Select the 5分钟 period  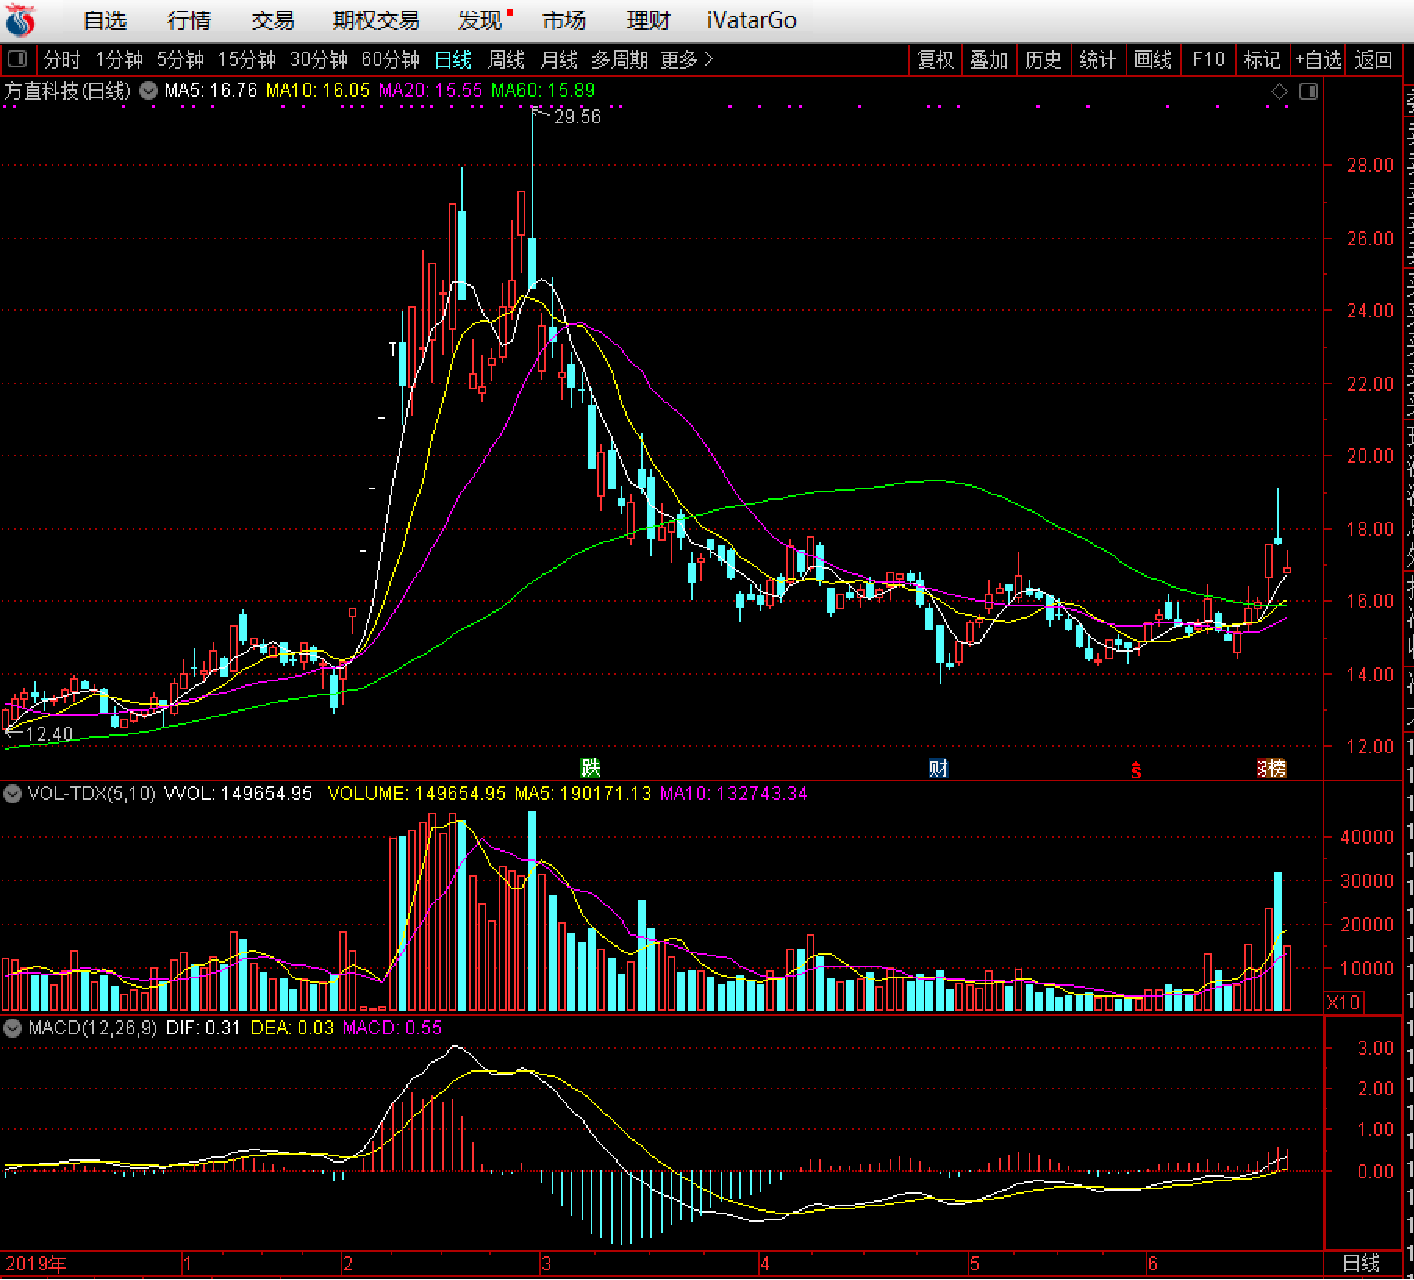tap(180, 60)
